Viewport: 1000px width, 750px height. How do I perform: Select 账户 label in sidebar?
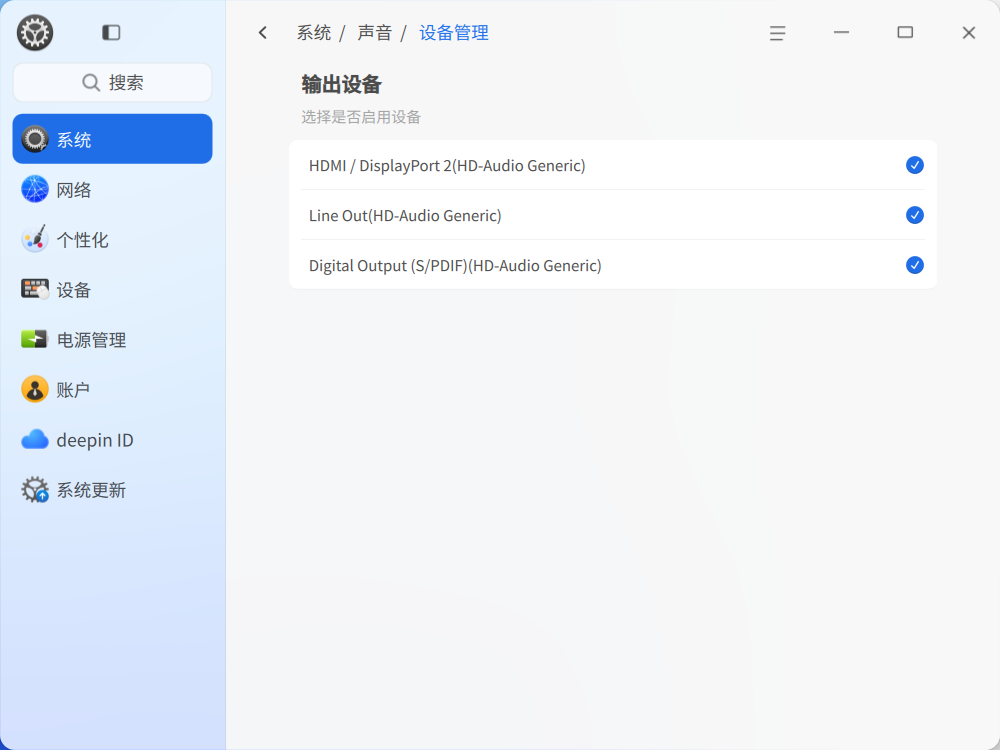[x=73, y=390]
